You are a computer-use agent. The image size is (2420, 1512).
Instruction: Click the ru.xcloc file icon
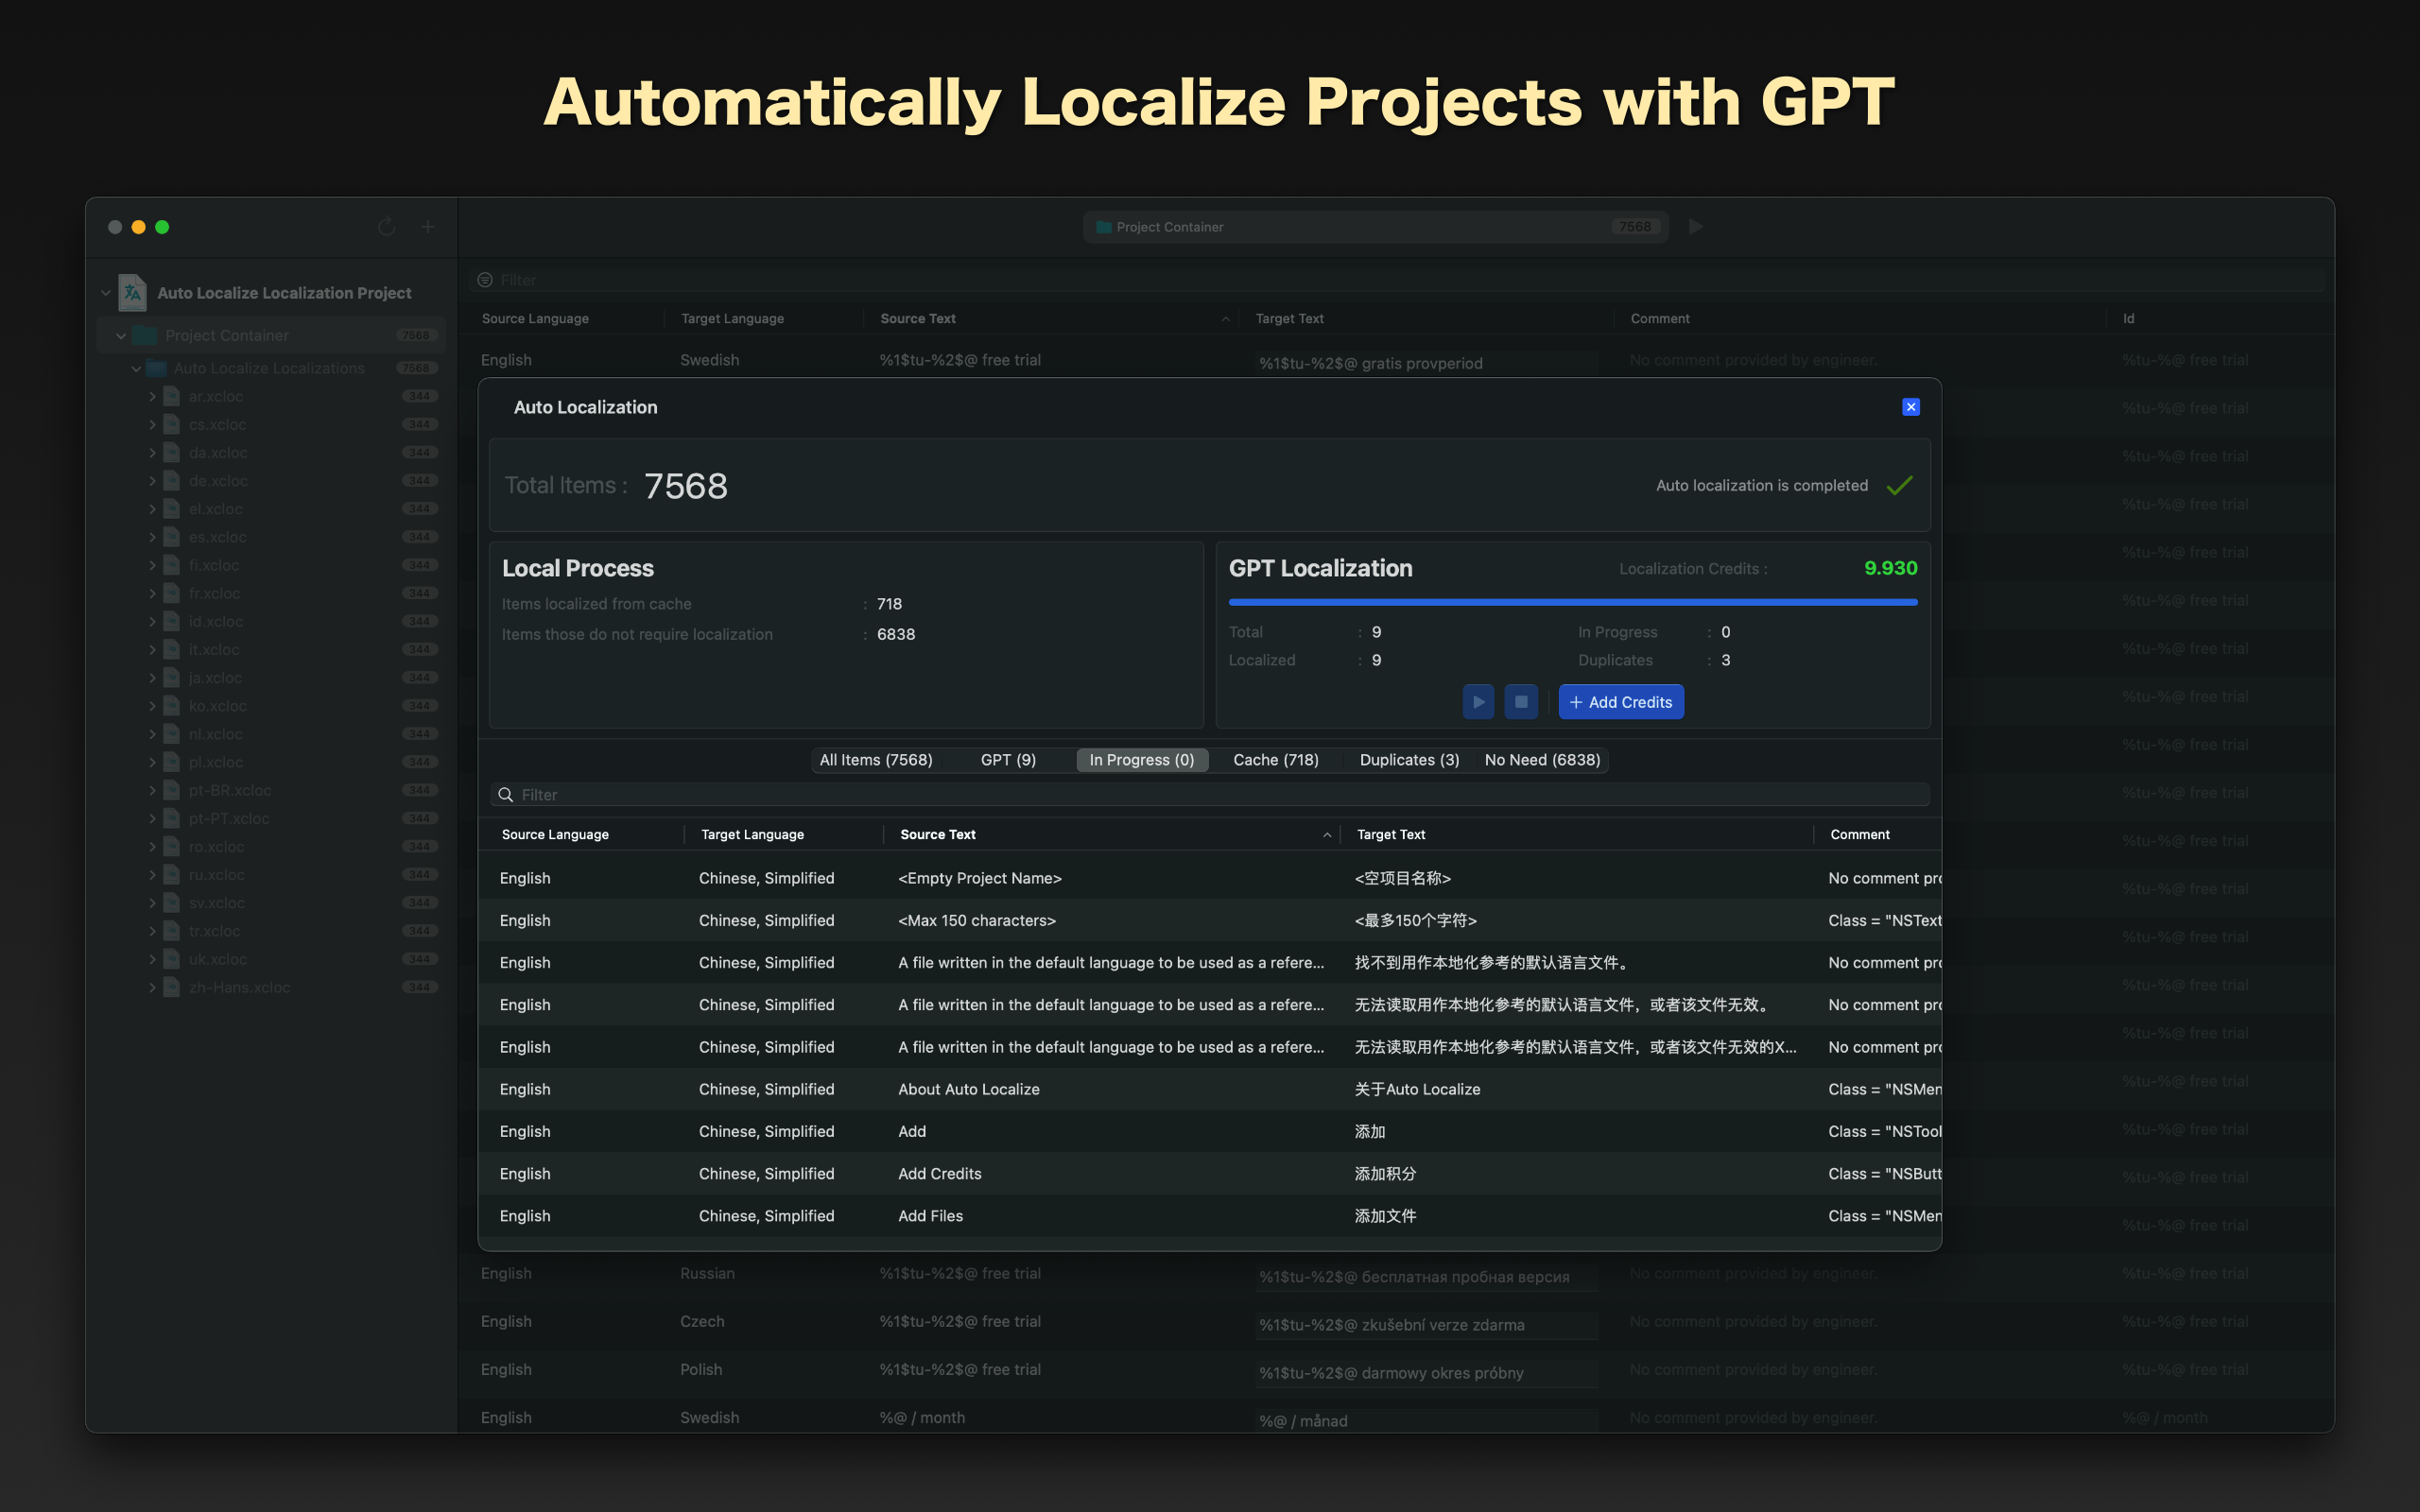click(x=172, y=874)
